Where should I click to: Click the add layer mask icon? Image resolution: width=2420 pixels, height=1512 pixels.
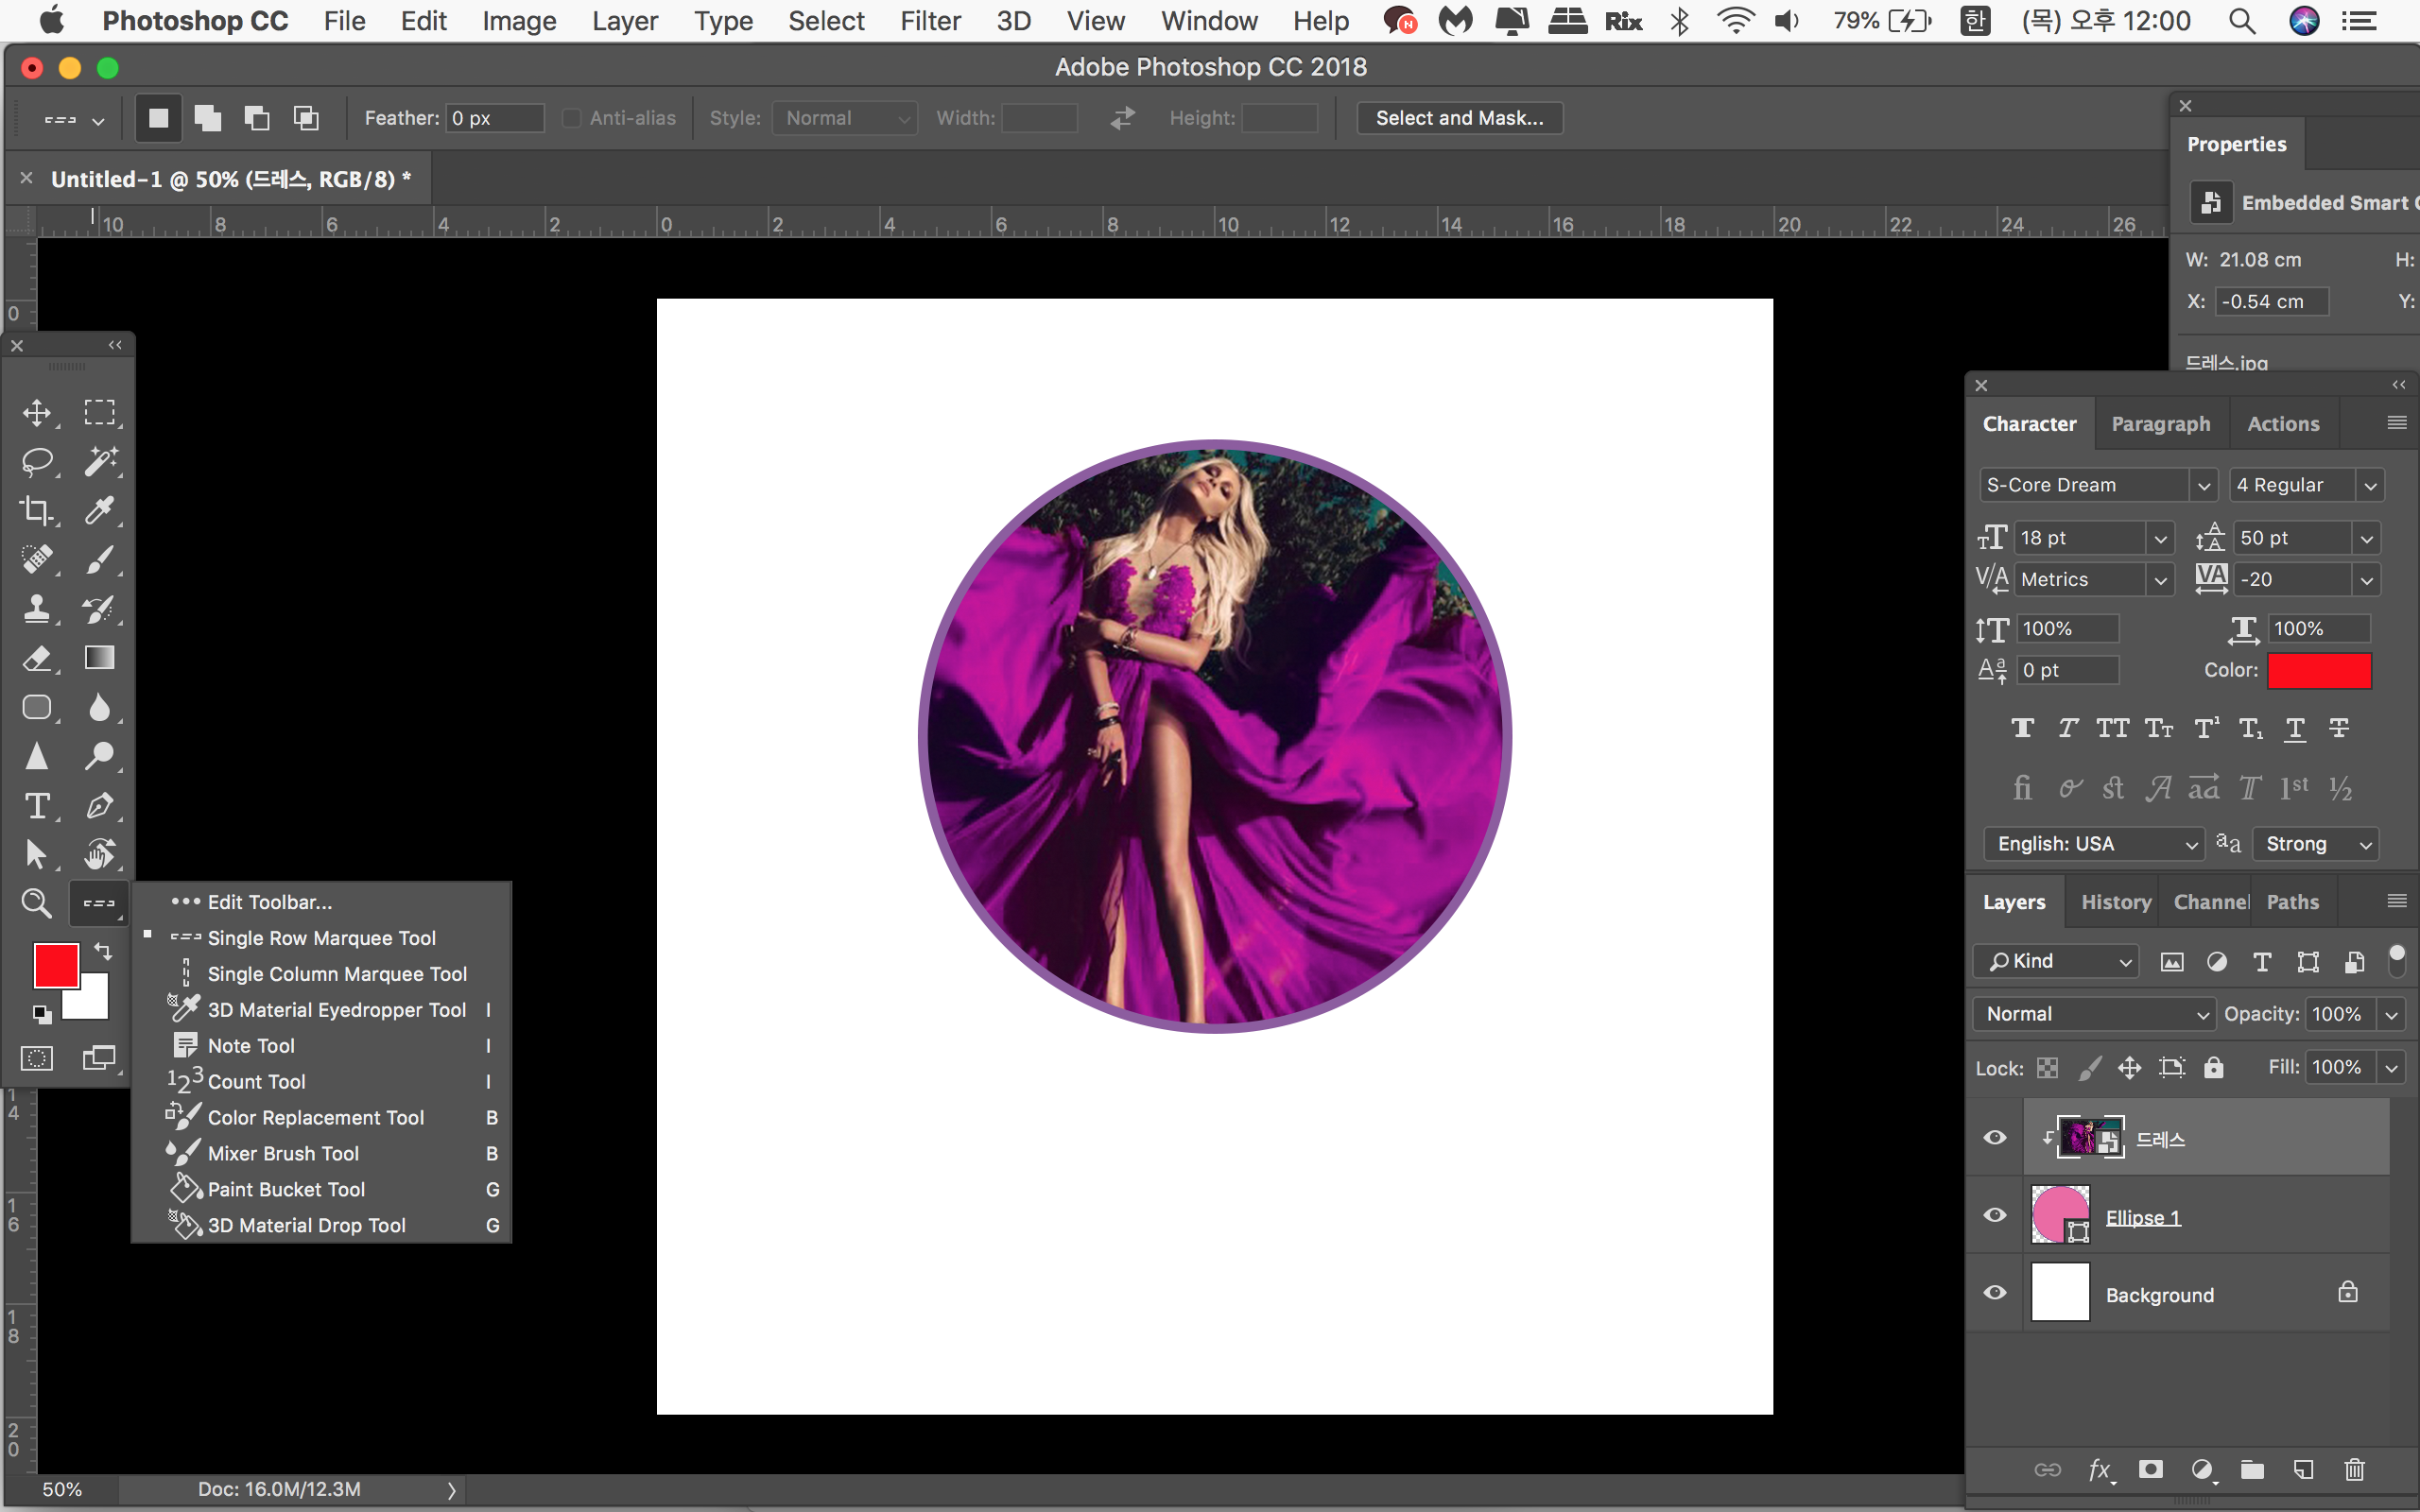click(x=2150, y=1469)
